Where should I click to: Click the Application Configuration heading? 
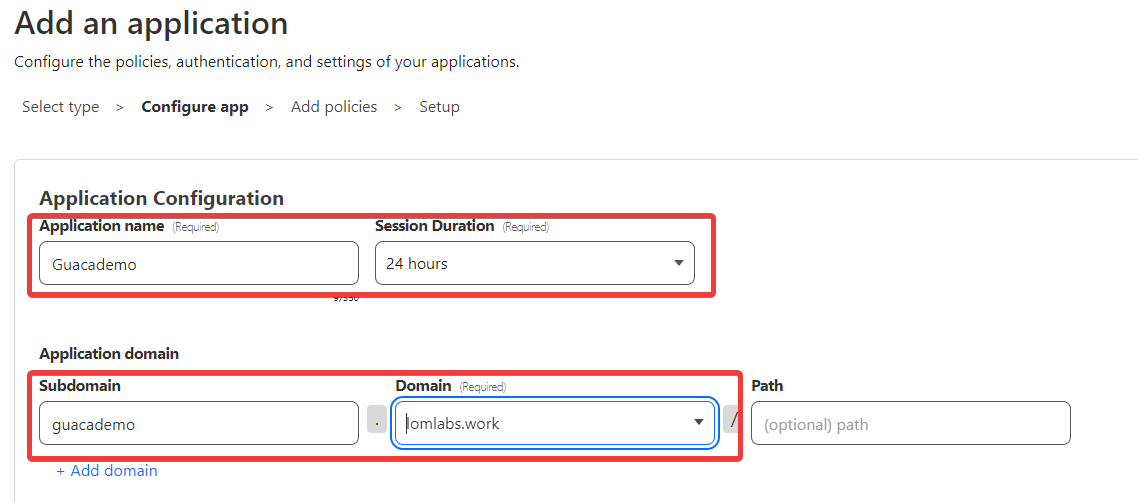coord(161,198)
